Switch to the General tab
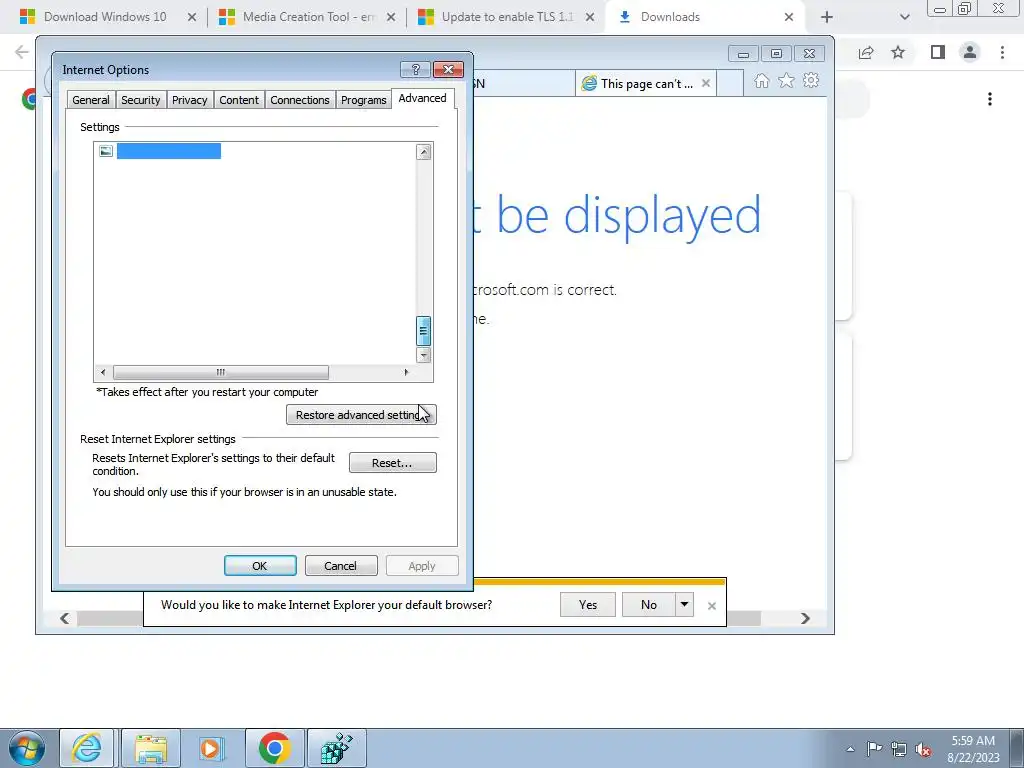The image size is (1024, 768). pos(91,100)
